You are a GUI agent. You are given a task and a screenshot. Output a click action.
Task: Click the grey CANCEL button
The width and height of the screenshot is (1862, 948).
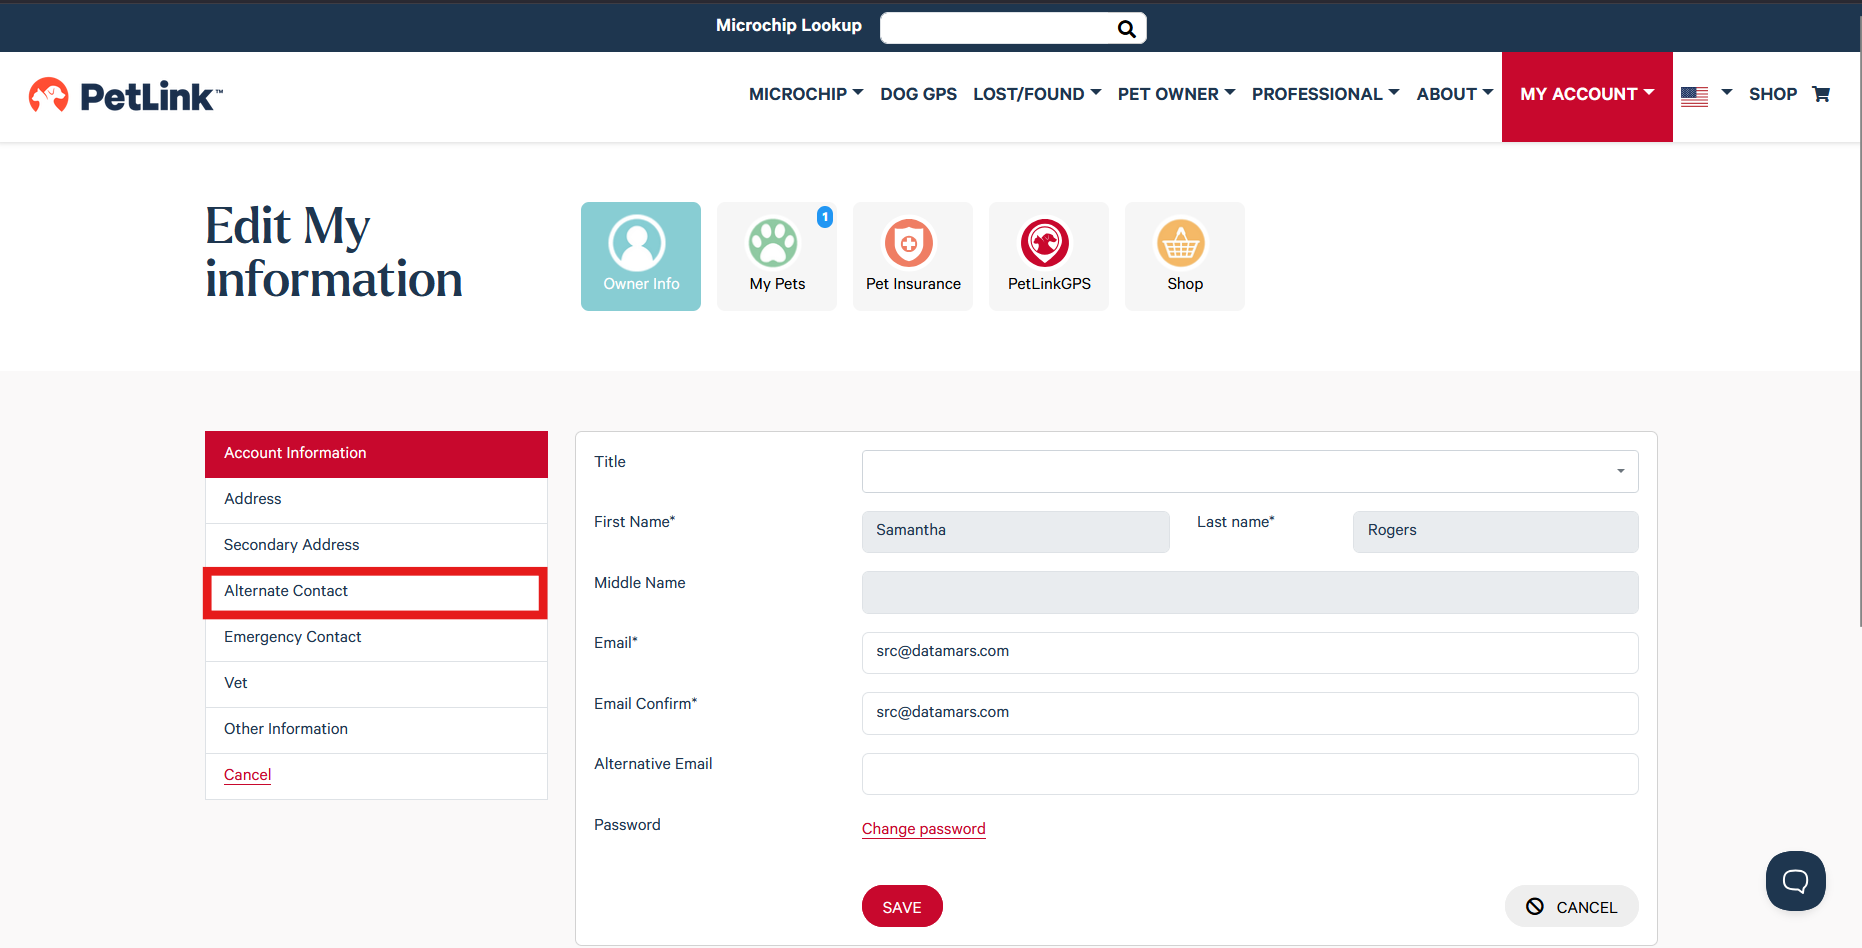(x=1571, y=906)
